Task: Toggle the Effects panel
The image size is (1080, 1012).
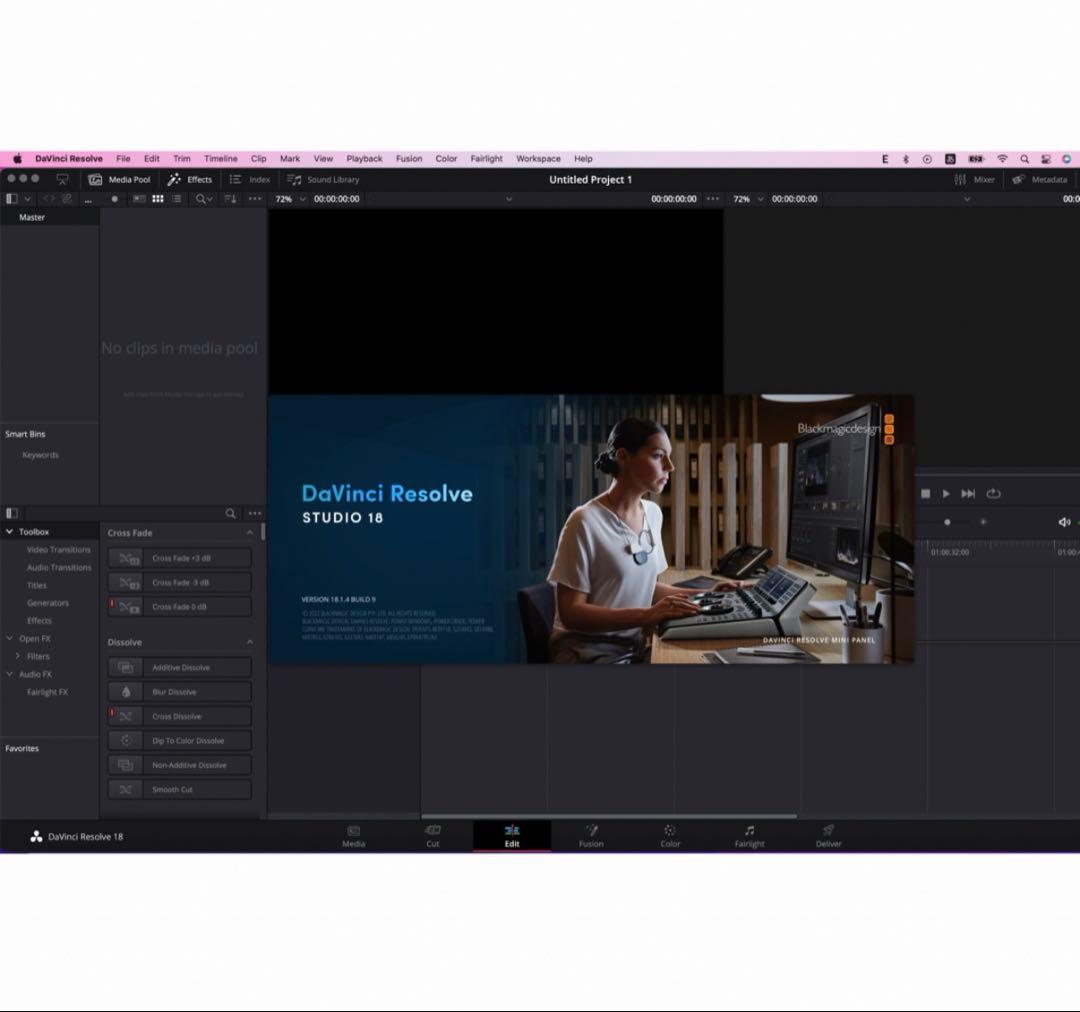Action: point(190,180)
